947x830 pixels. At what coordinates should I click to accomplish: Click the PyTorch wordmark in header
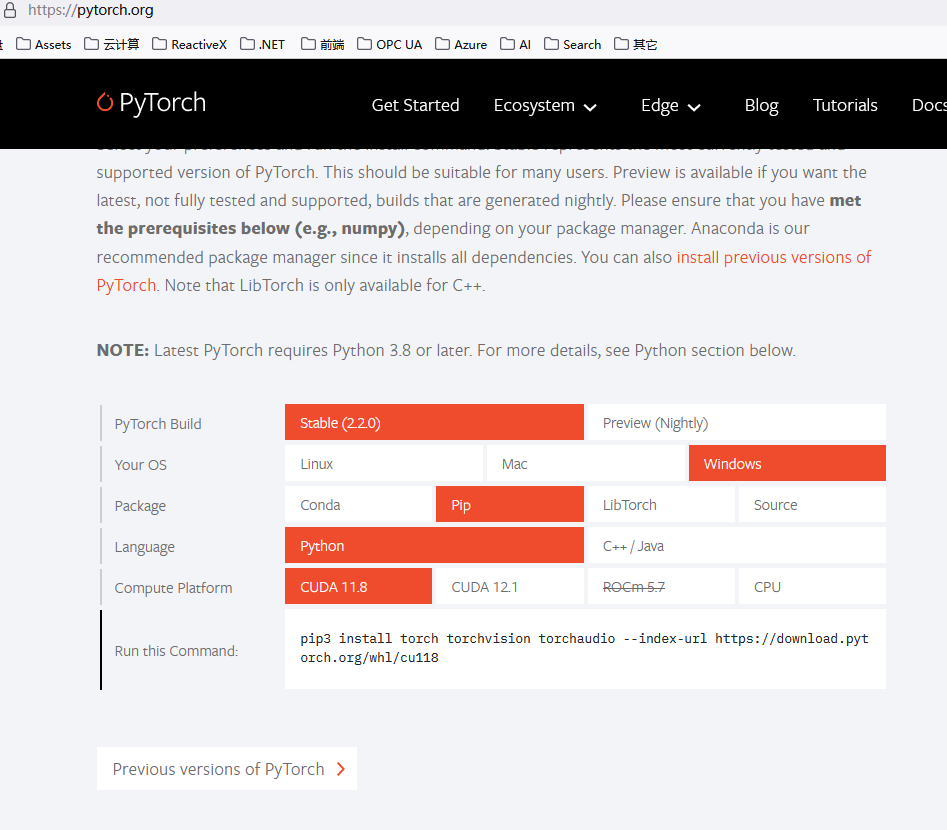click(x=162, y=103)
